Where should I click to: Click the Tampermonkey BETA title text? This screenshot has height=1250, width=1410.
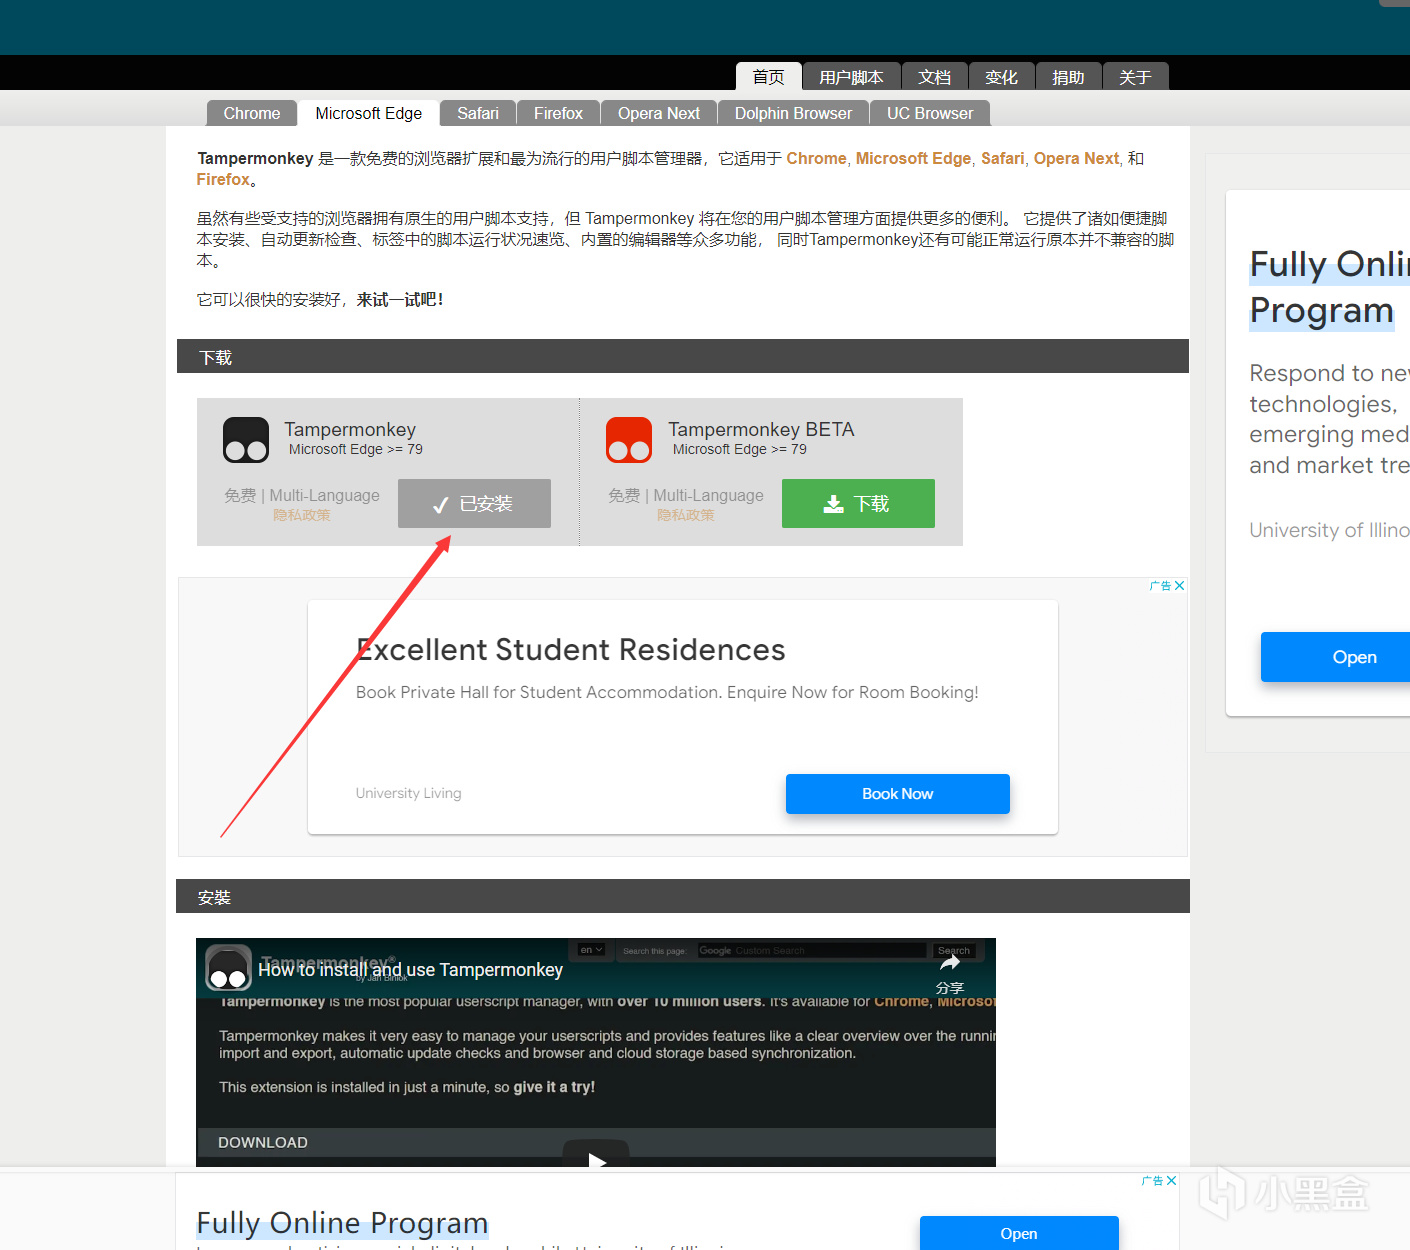click(x=761, y=429)
